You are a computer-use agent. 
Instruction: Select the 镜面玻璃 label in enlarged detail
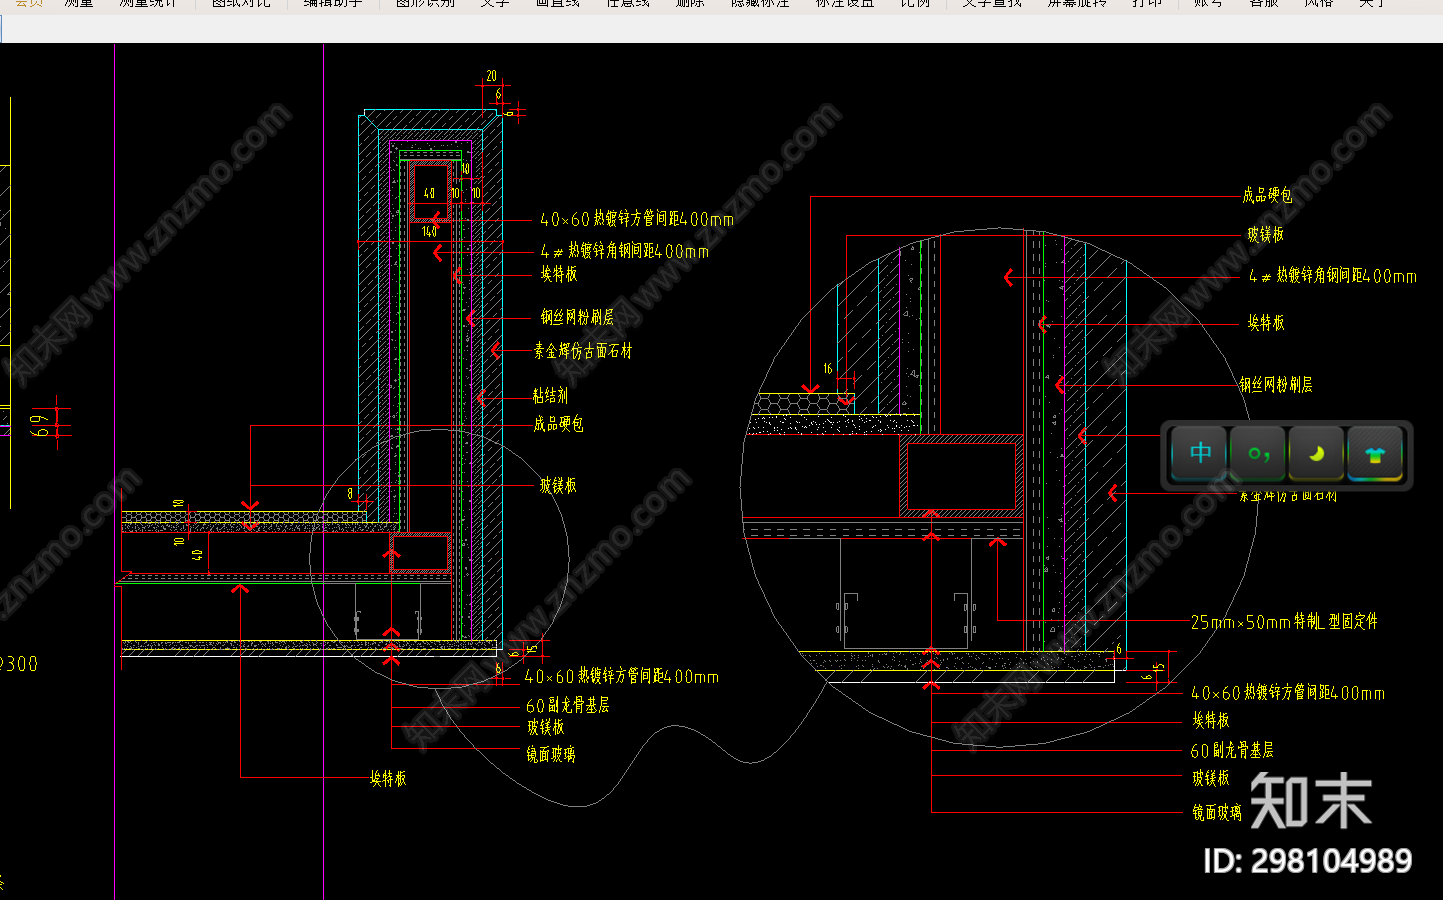[1217, 813]
